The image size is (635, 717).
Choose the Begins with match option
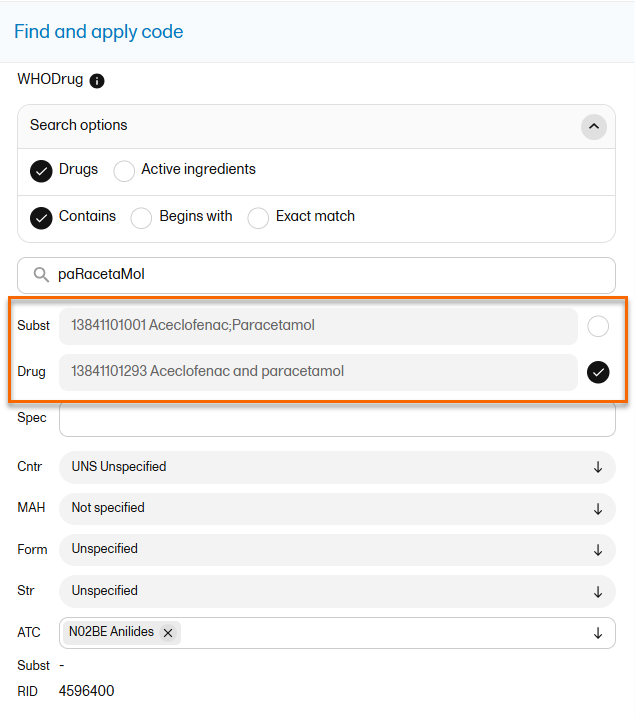click(142, 218)
